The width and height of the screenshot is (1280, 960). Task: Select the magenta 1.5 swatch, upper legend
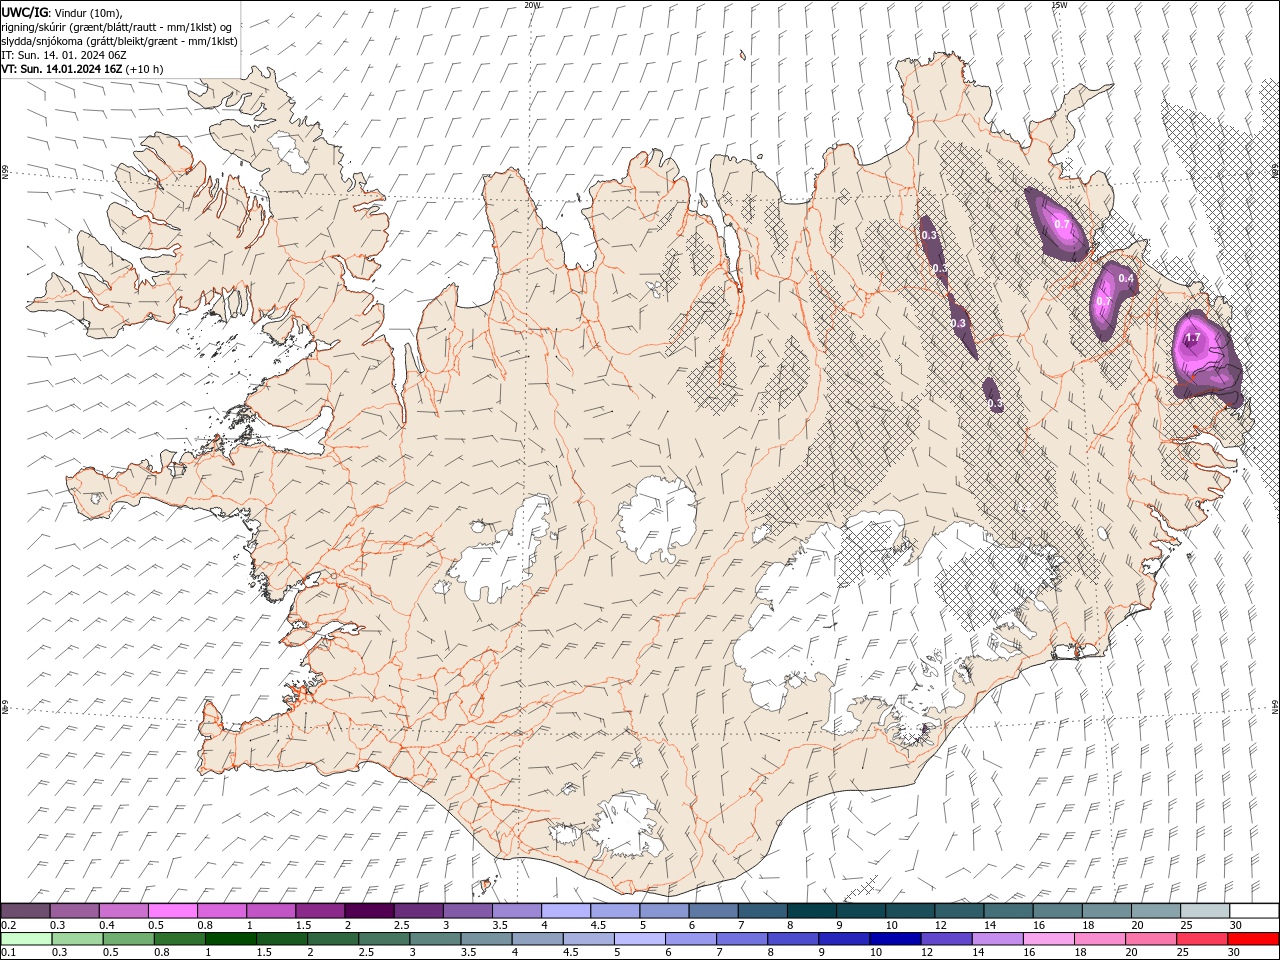coord(320,911)
